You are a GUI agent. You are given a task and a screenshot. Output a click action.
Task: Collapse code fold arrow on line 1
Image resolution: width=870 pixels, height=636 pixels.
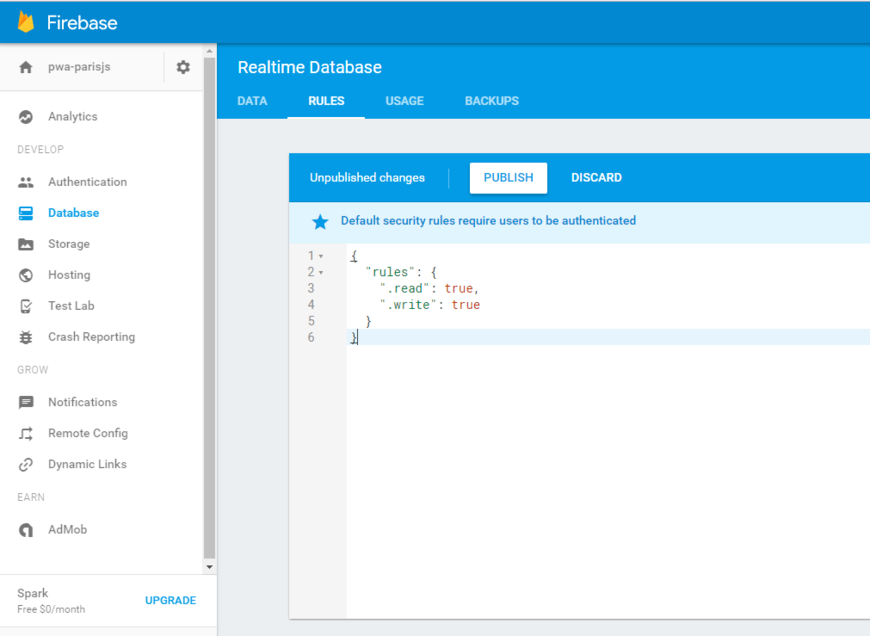click(321, 256)
